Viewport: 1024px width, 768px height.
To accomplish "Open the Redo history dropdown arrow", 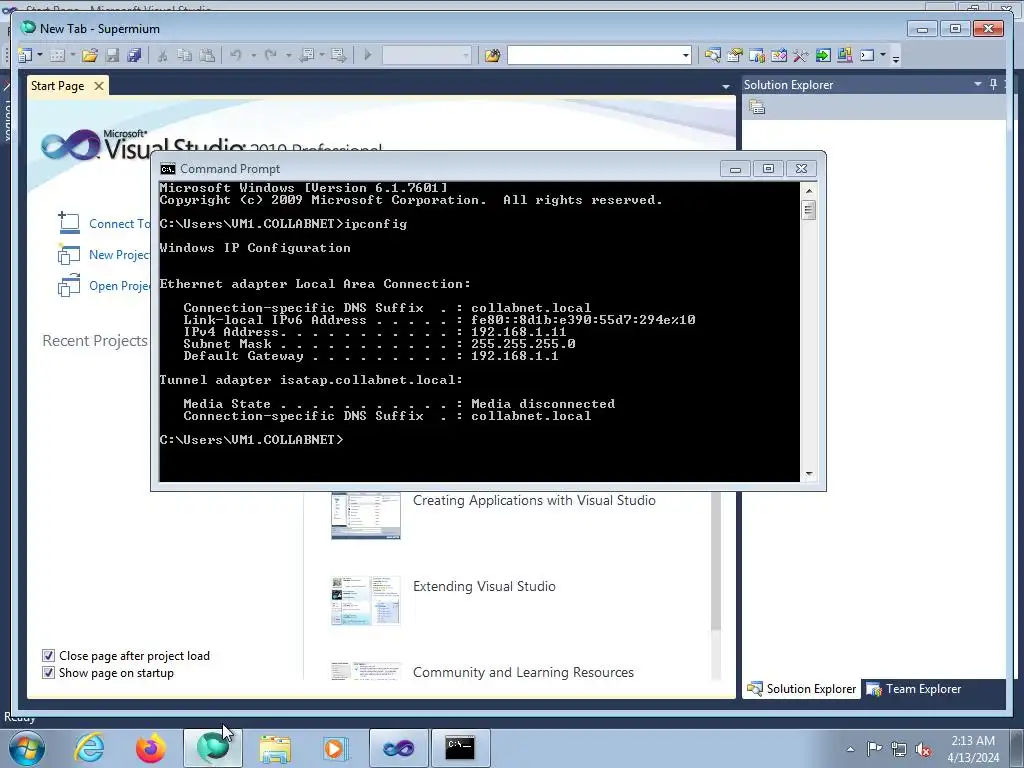I will click(288, 56).
